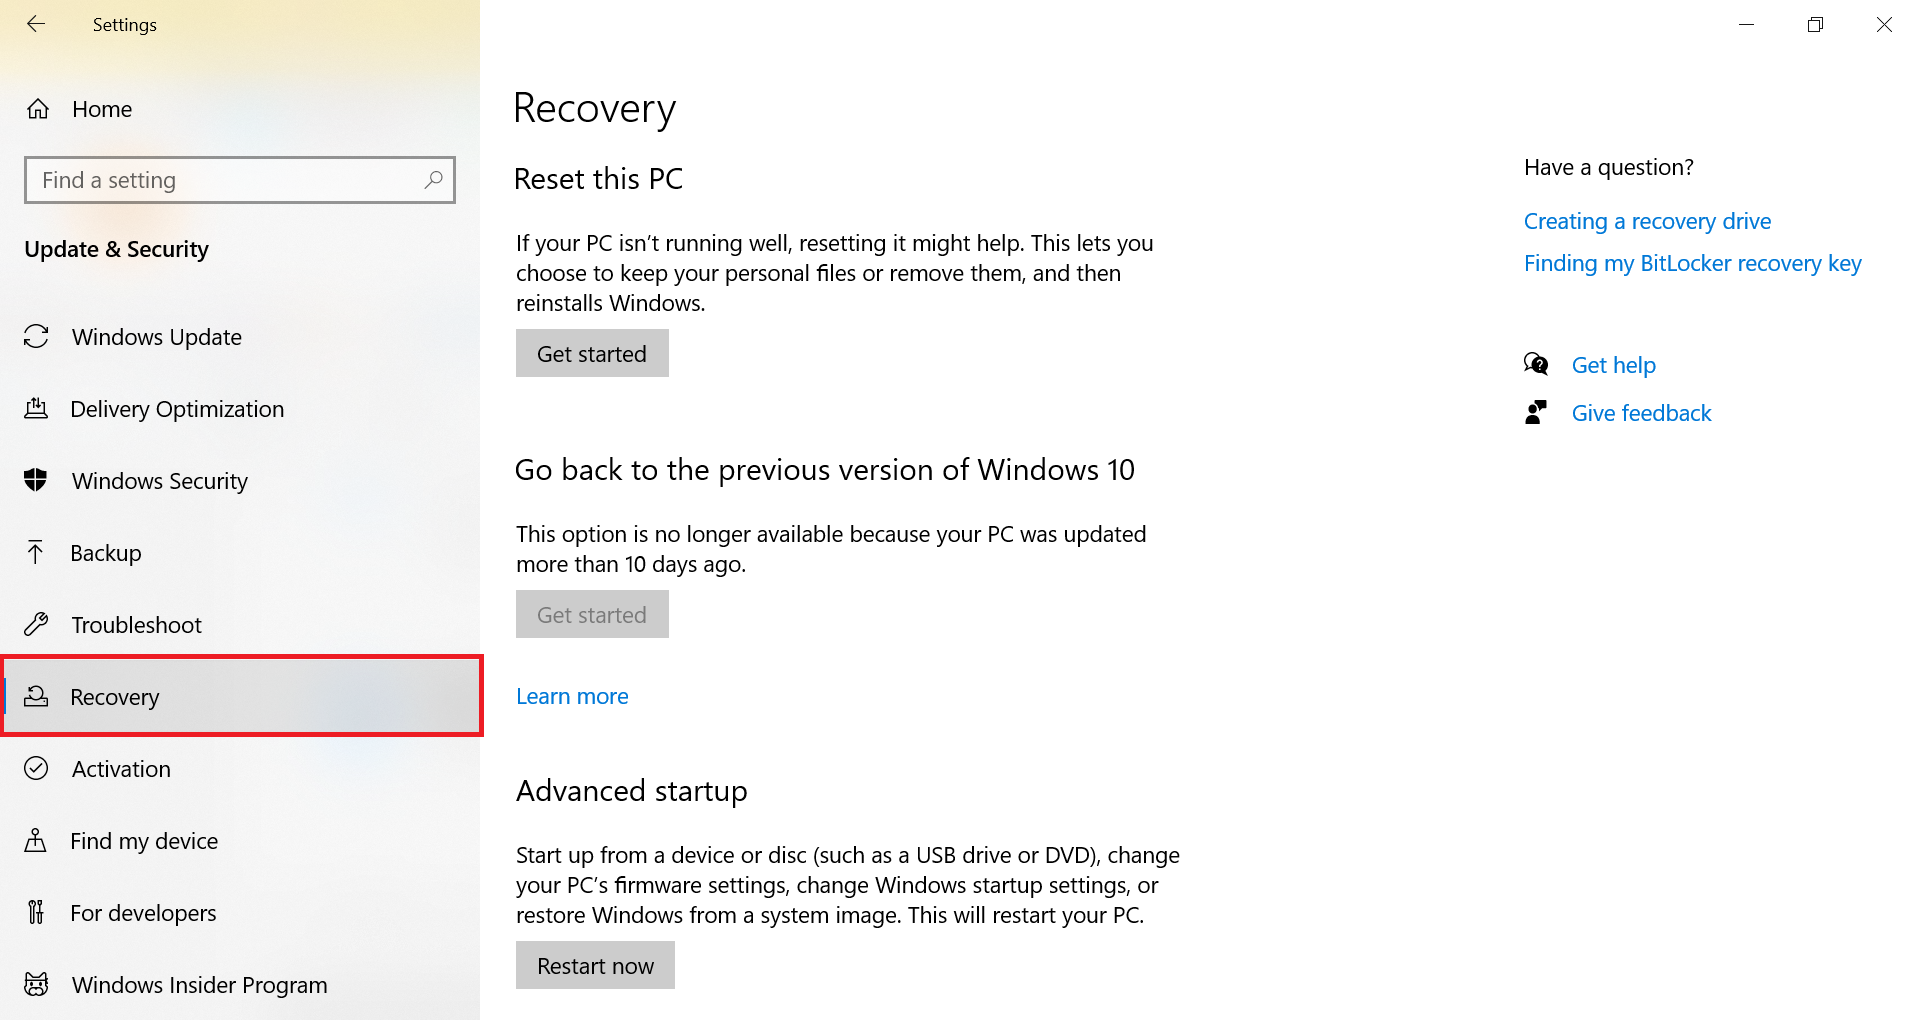1920x1020 pixels.
Task: Click the Troubleshoot wrench icon
Action: 36,625
